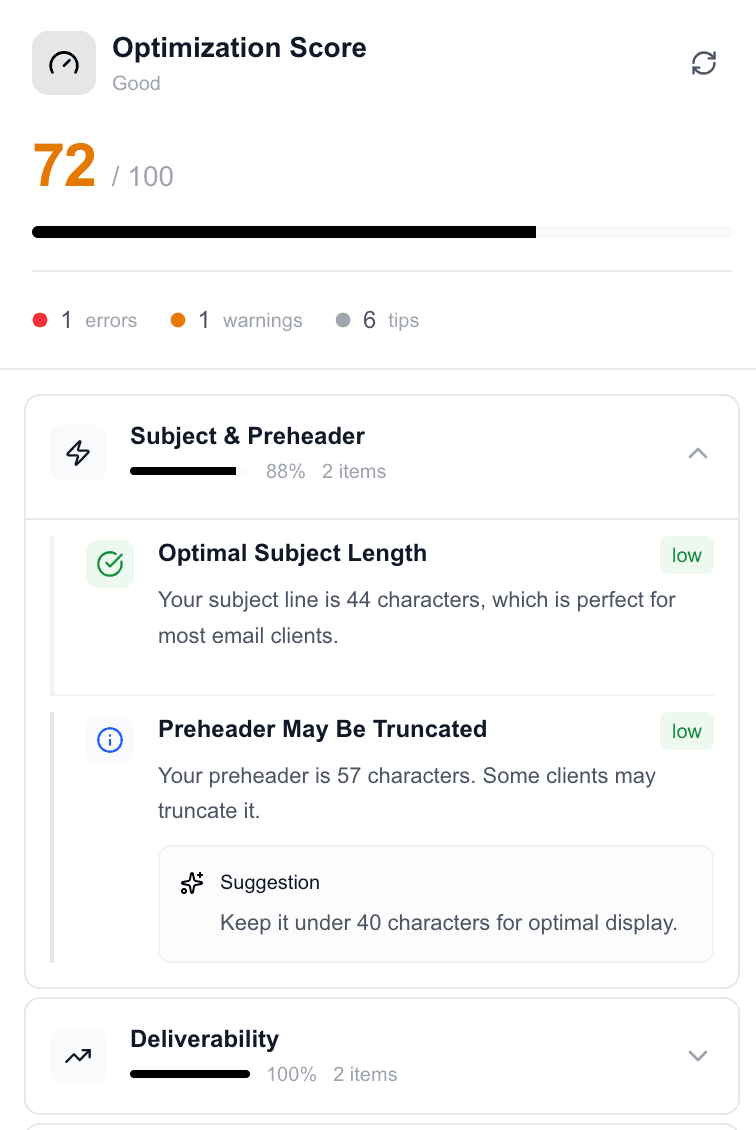Collapse the Subject & Preheader section

[698, 452]
